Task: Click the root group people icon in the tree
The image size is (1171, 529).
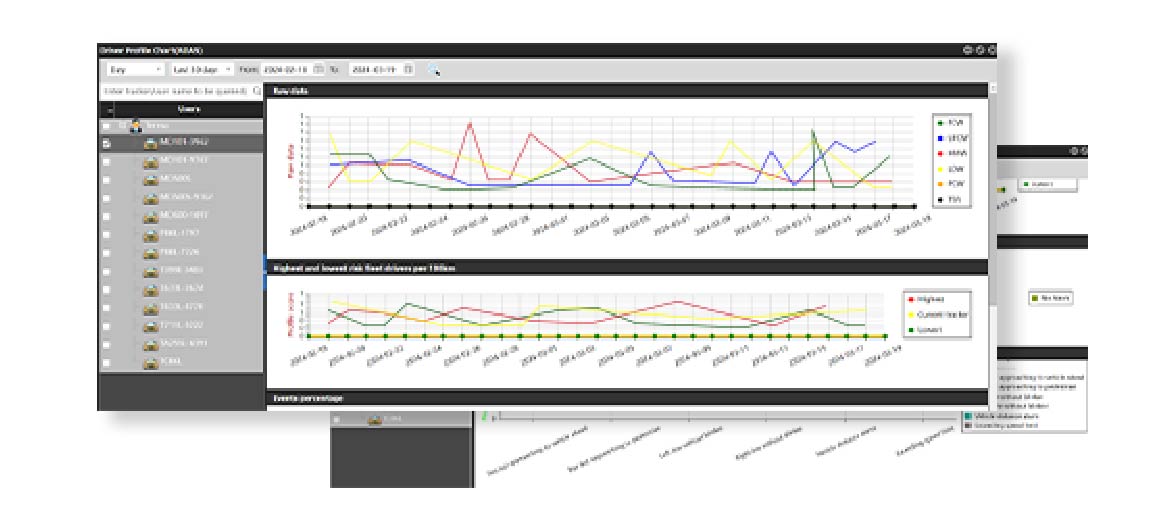Action: coord(136,126)
